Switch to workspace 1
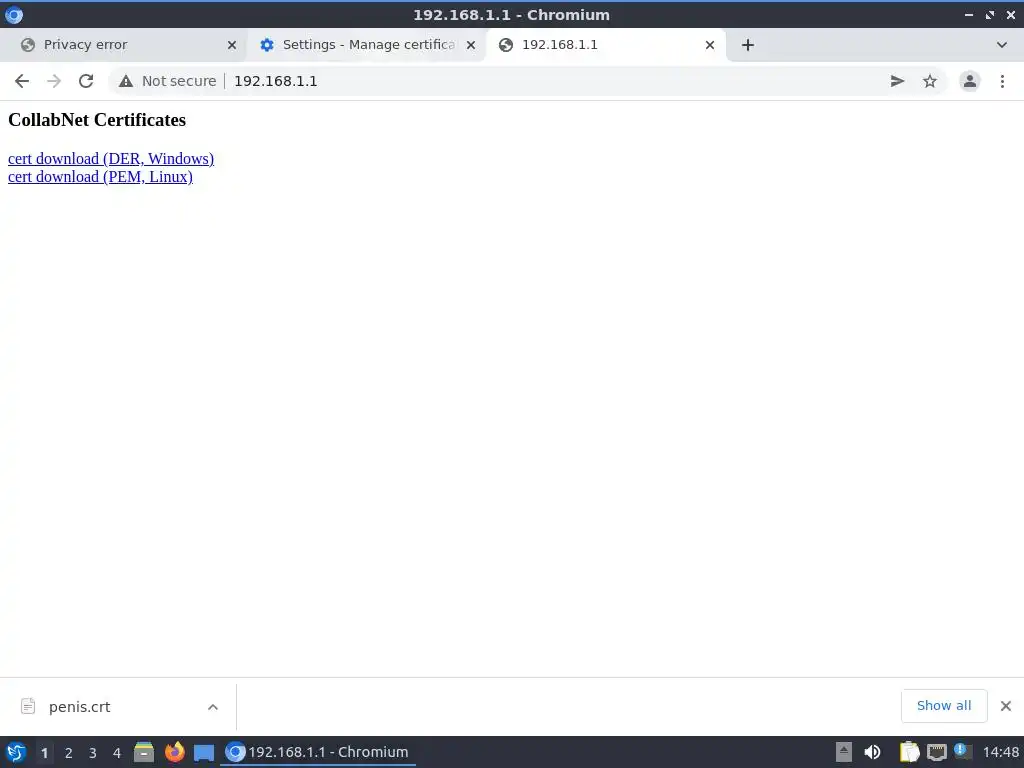1024x768 pixels. point(44,753)
